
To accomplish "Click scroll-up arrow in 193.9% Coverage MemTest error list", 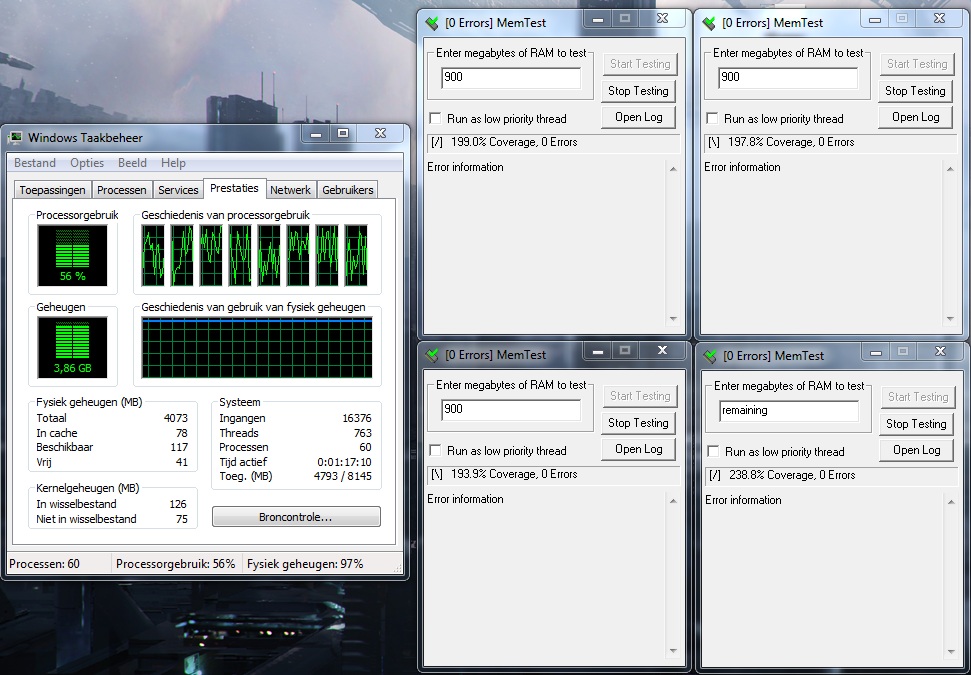I will [673, 500].
